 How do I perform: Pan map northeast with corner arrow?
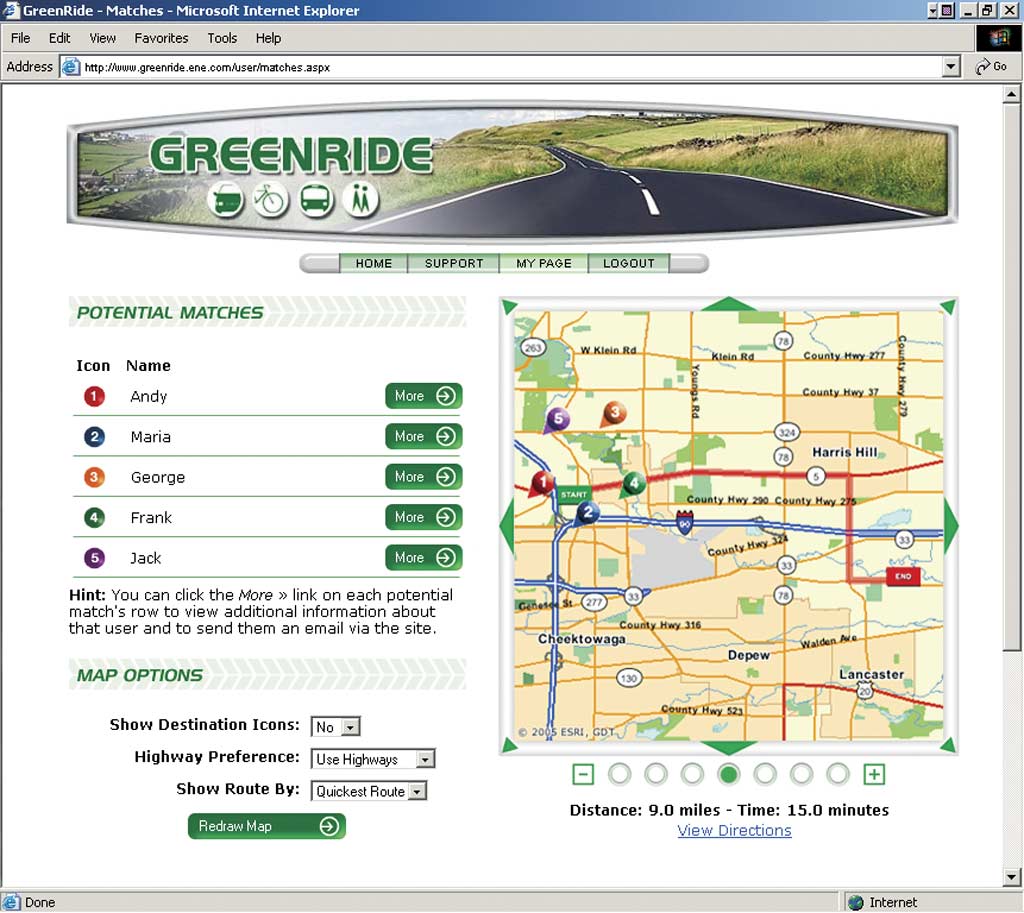(949, 306)
